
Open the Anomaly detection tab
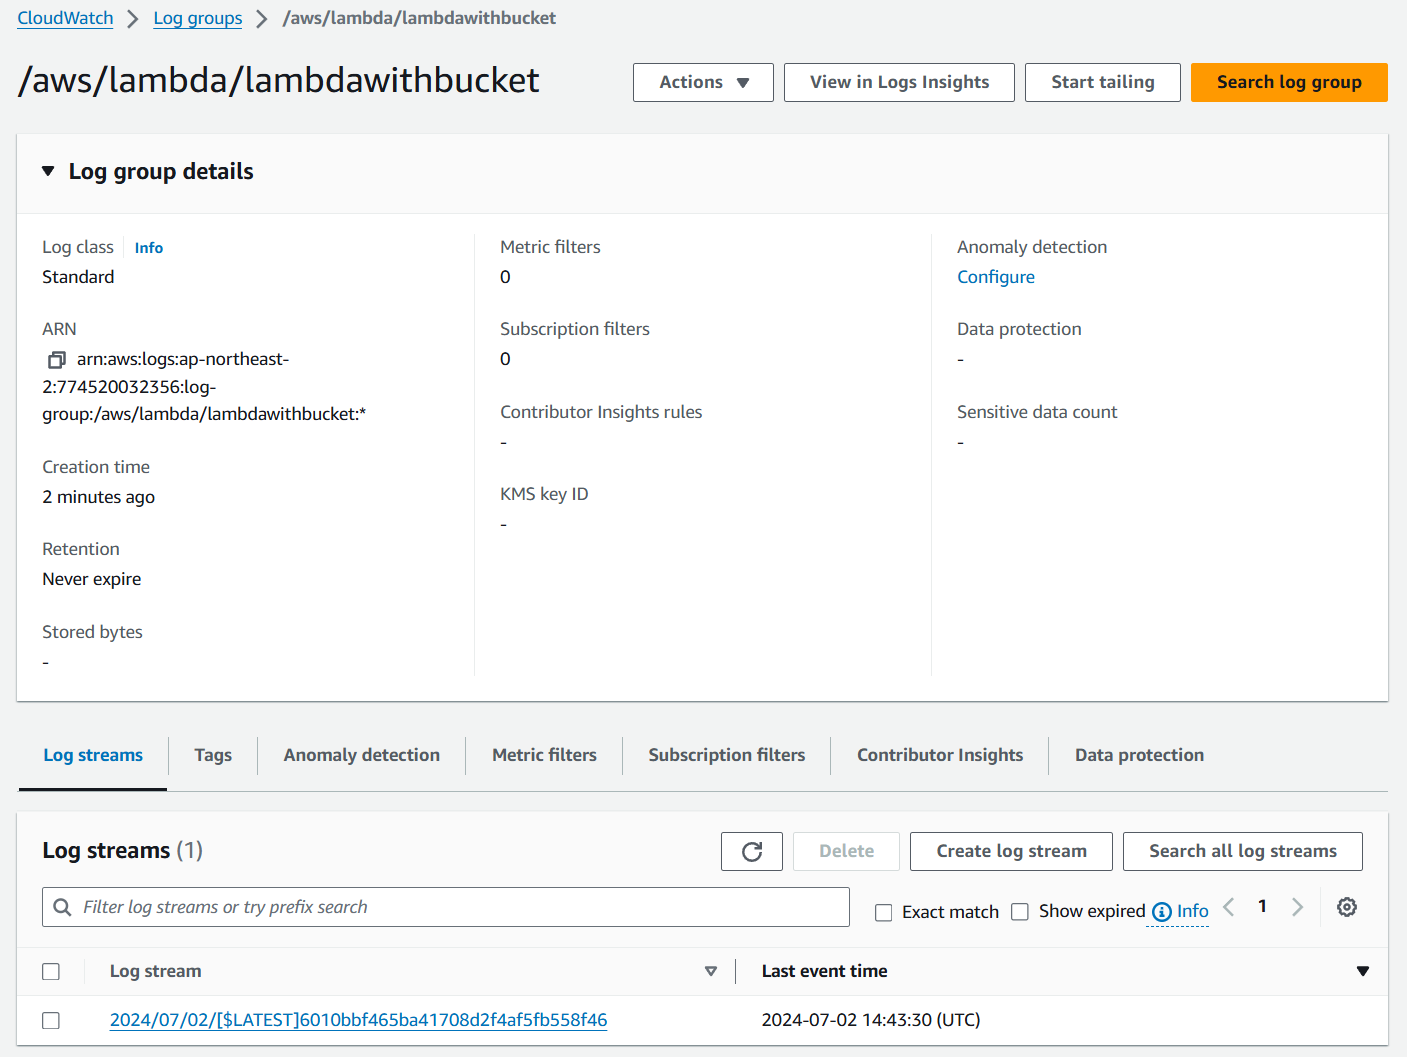(x=362, y=755)
